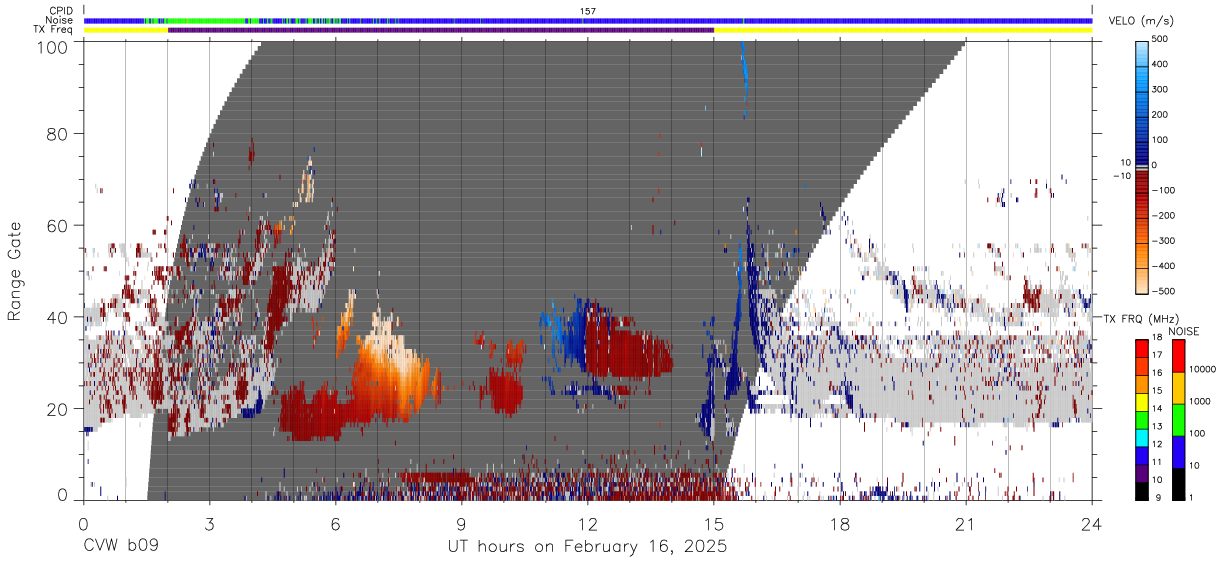Click the CVW b09 radar beam label
The width and height of the screenshot is (1228, 567).
click(121, 548)
